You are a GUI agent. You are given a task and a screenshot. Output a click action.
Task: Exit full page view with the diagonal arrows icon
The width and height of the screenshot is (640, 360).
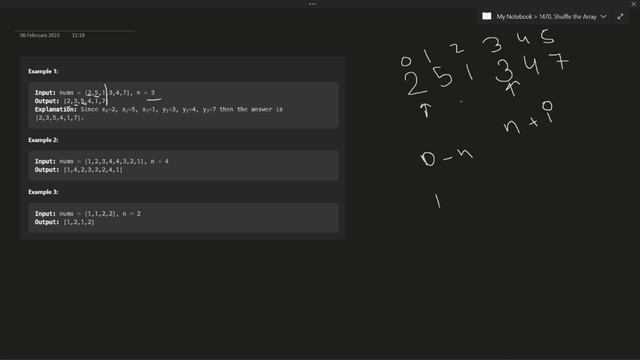coord(620,16)
